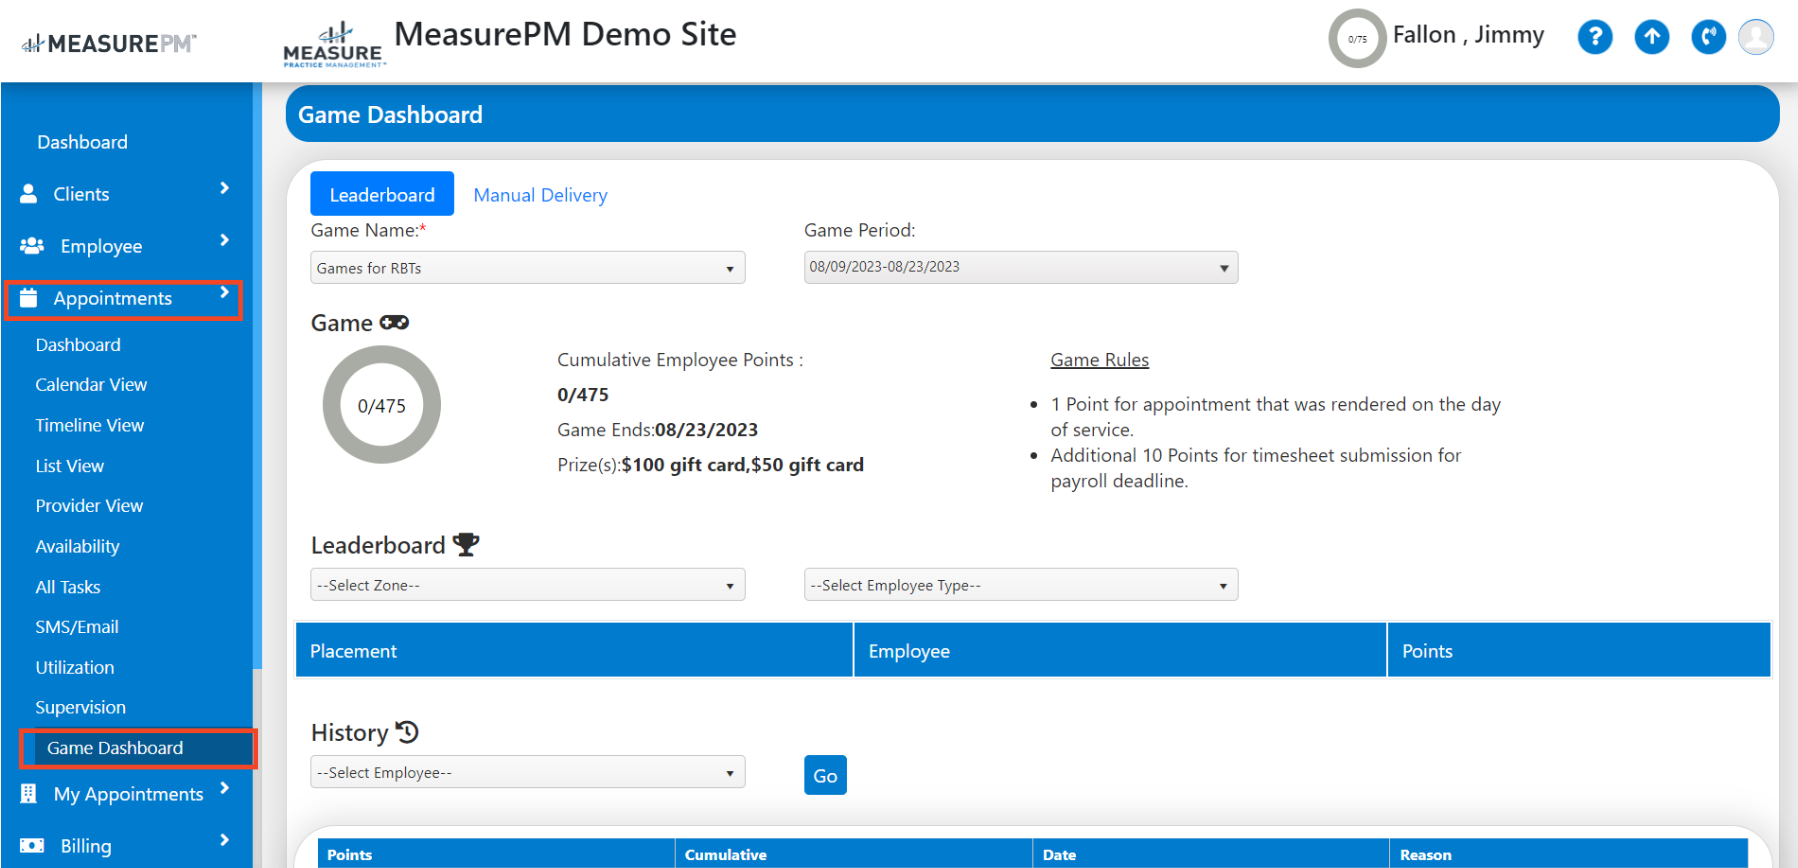The height and width of the screenshot is (868, 1798).
Task: Open the Game Period dropdown
Action: pyautogui.click(x=1021, y=267)
